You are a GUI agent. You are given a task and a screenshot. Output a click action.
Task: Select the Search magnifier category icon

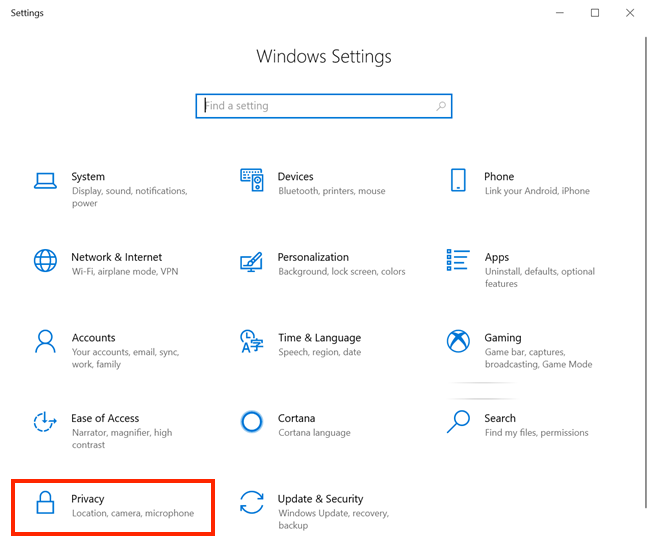coord(458,422)
